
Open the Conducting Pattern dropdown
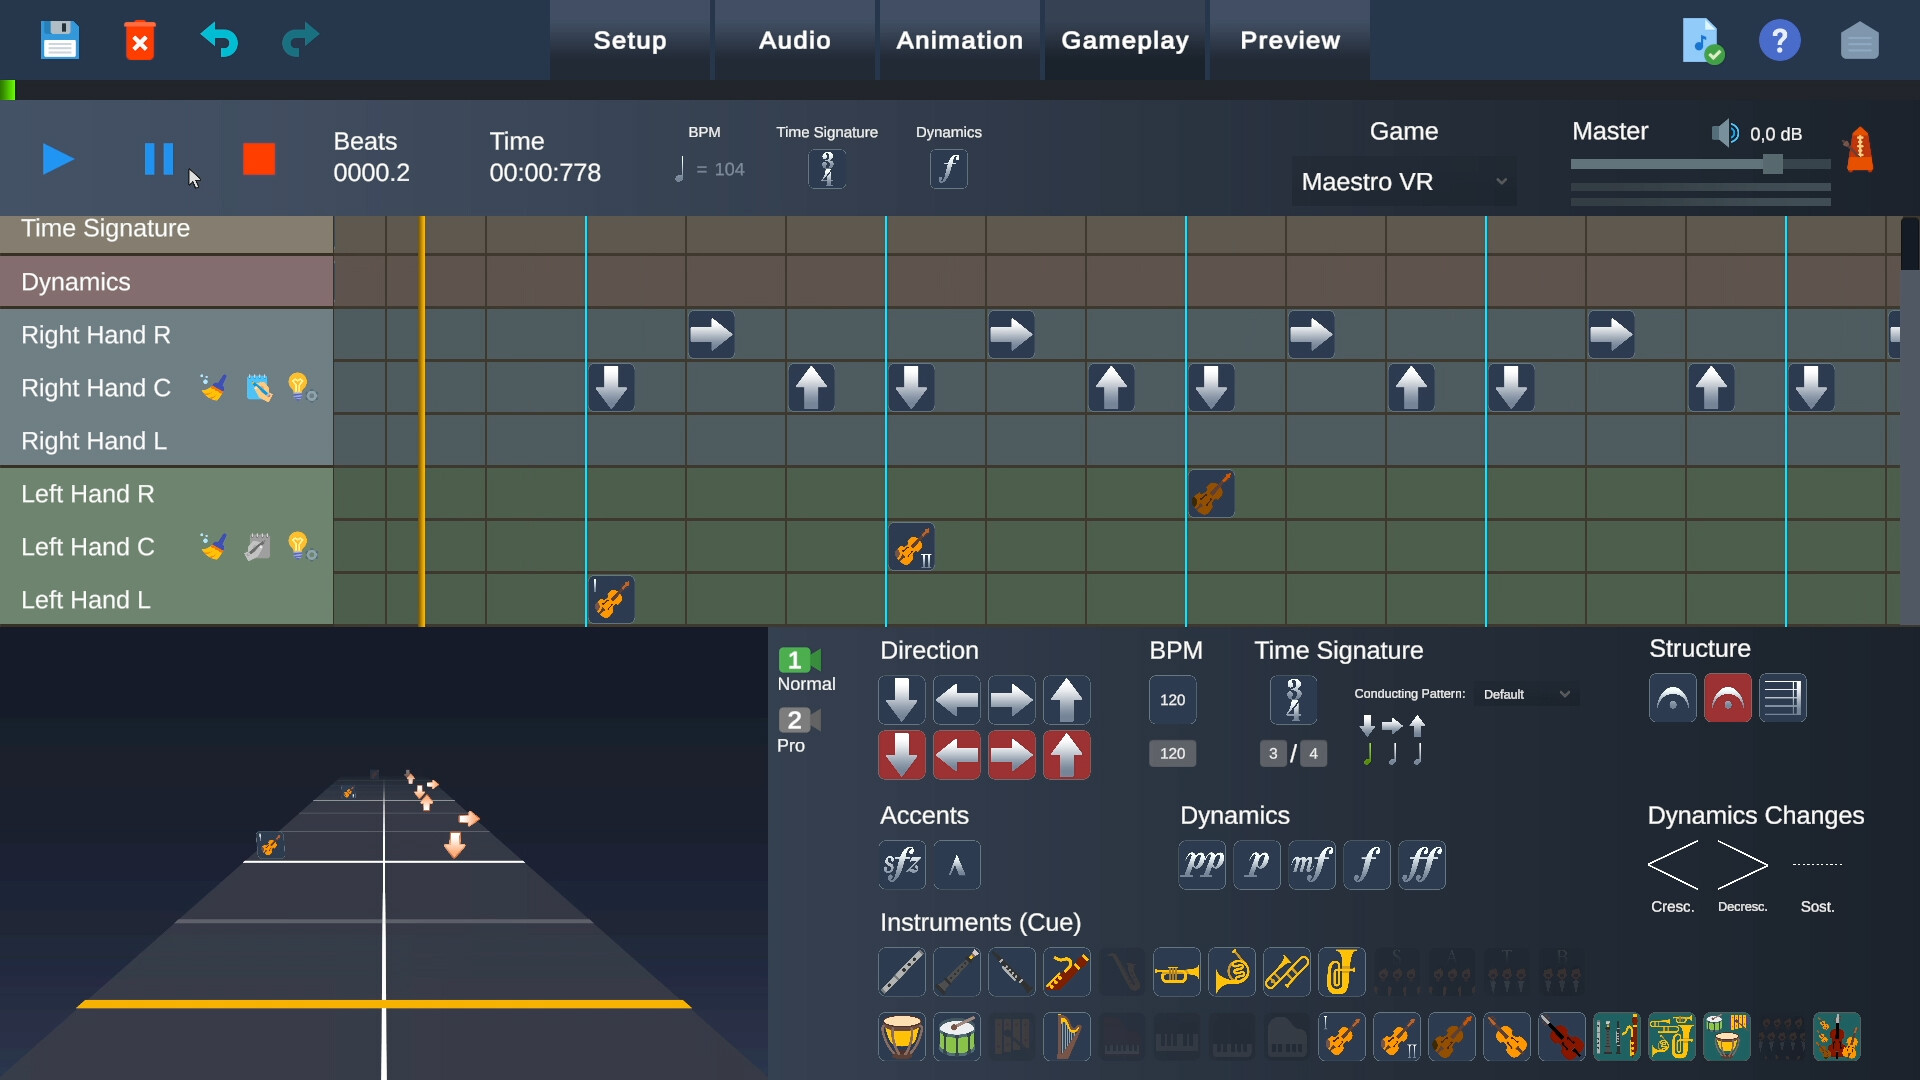click(x=1527, y=693)
